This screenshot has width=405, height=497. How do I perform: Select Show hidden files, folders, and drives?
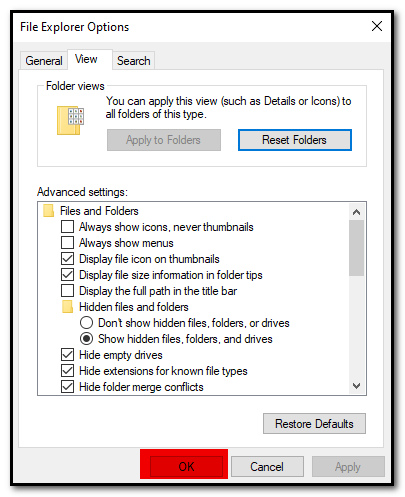pyautogui.click(x=86, y=339)
